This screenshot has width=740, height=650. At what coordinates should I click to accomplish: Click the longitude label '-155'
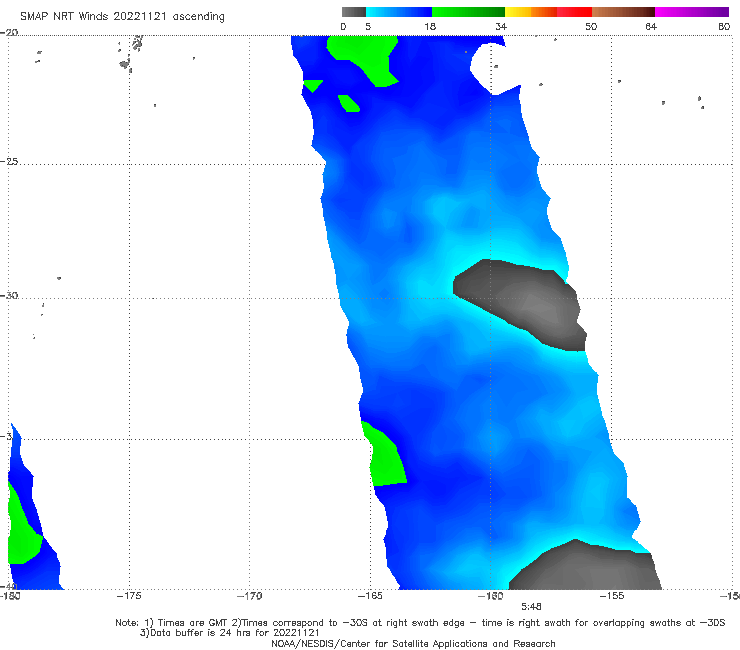(x=612, y=596)
